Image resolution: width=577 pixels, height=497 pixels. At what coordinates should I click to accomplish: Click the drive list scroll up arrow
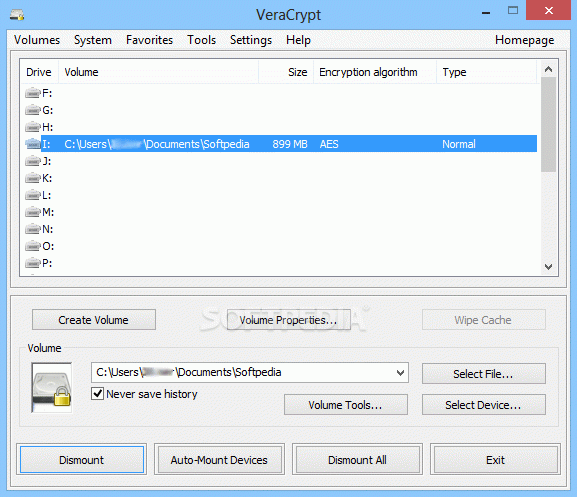coord(548,69)
